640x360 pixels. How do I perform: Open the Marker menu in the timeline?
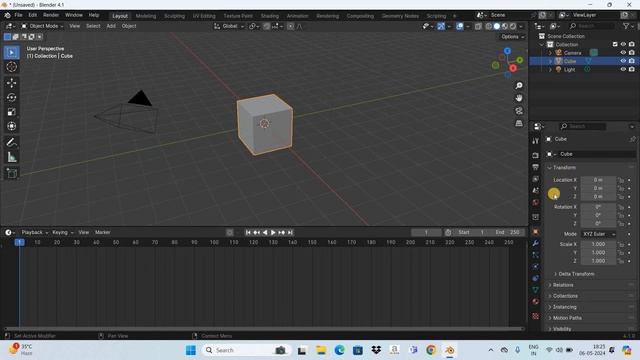point(102,232)
